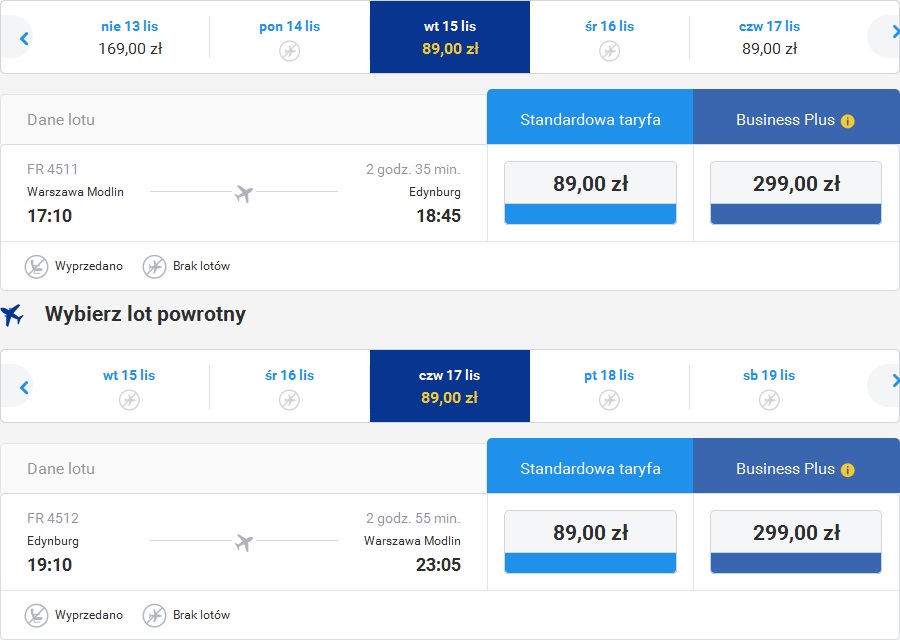Choose 299,00 zł Business Plus for FR 4512
The width and height of the screenshot is (900, 640).
coord(796,542)
